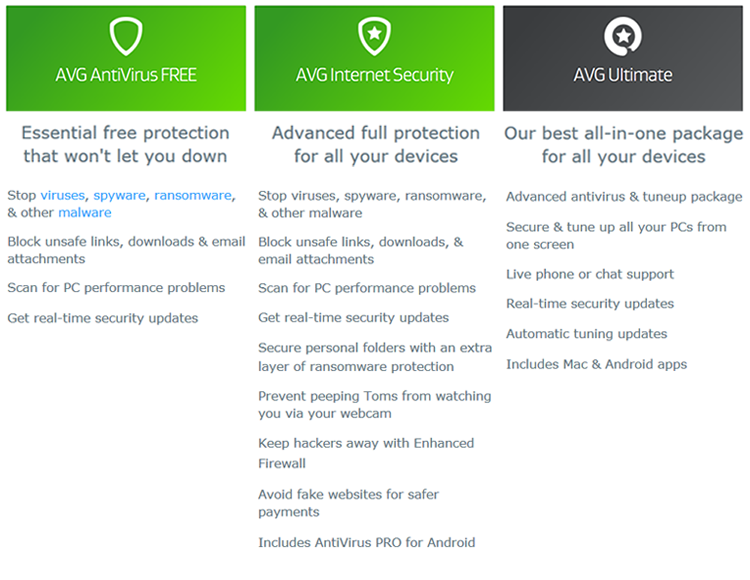Screen dimensions: 750x580
Task: Click Prevent peeping Toms webcam feature text
Action: click(375, 405)
